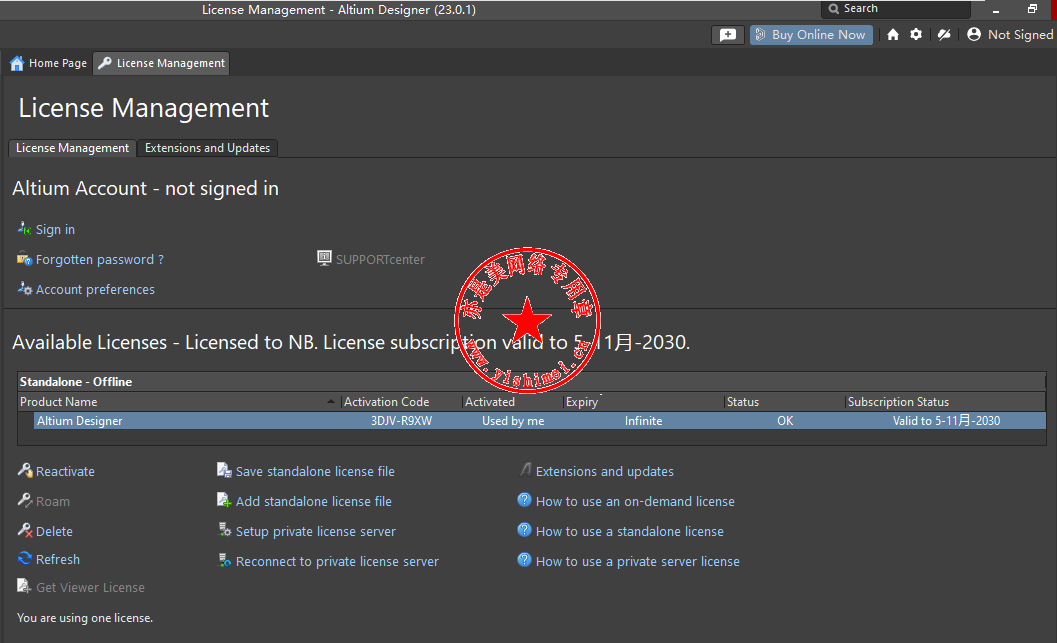Click Reconnect to private license server link
Image resolution: width=1057 pixels, height=643 pixels.
(x=337, y=561)
